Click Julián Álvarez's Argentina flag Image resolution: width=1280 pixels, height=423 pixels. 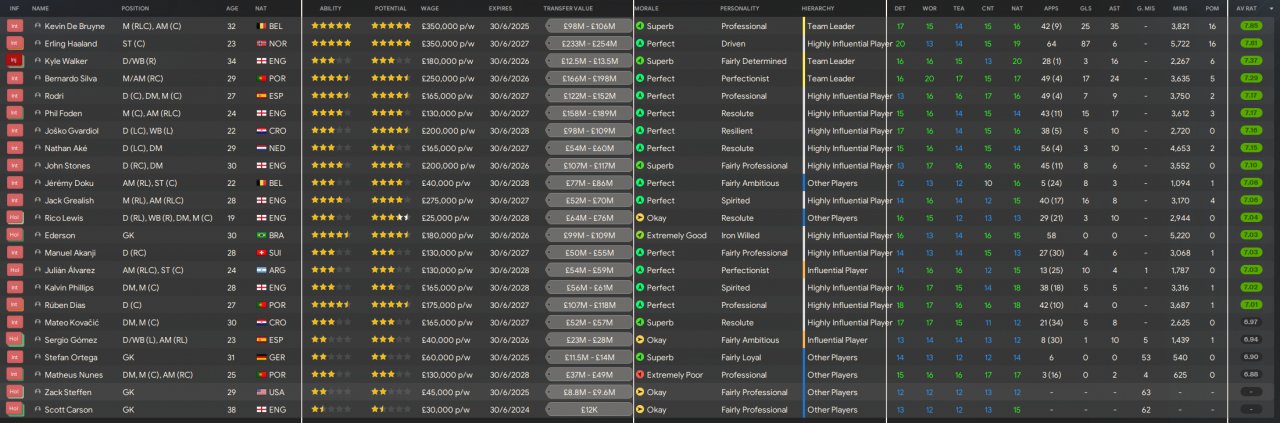pos(263,270)
